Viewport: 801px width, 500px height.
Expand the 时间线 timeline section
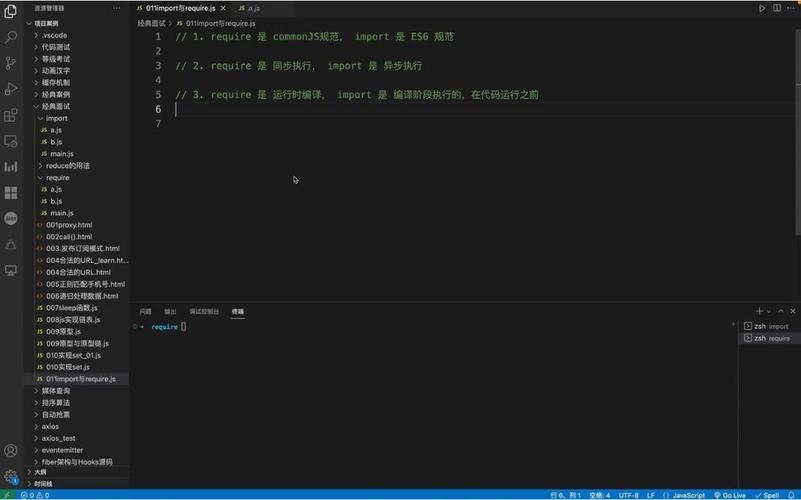point(77,484)
